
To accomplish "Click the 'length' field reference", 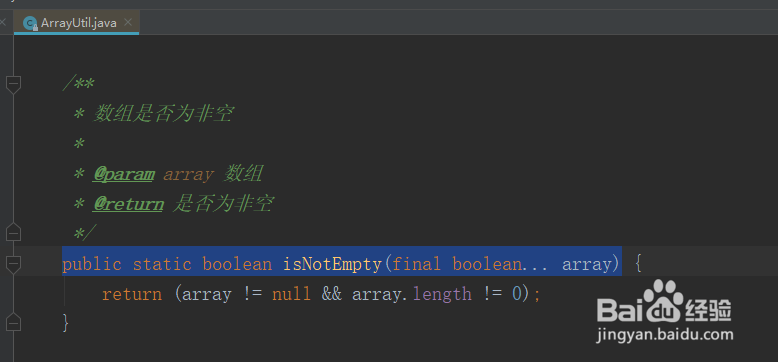I will [x=442, y=294].
